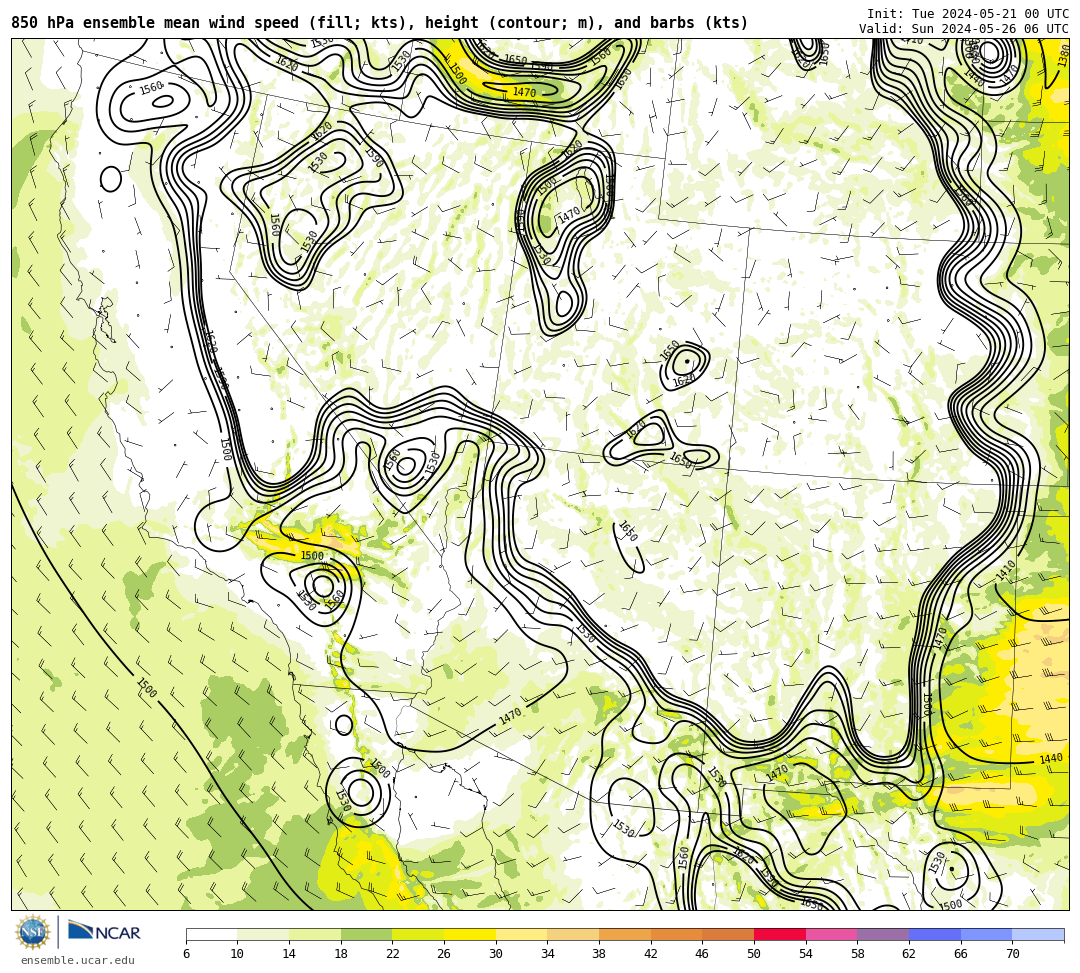Pick the light green 14–18 kts segment
Viewport: 1080px width, 973px height.
[x=315, y=934]
